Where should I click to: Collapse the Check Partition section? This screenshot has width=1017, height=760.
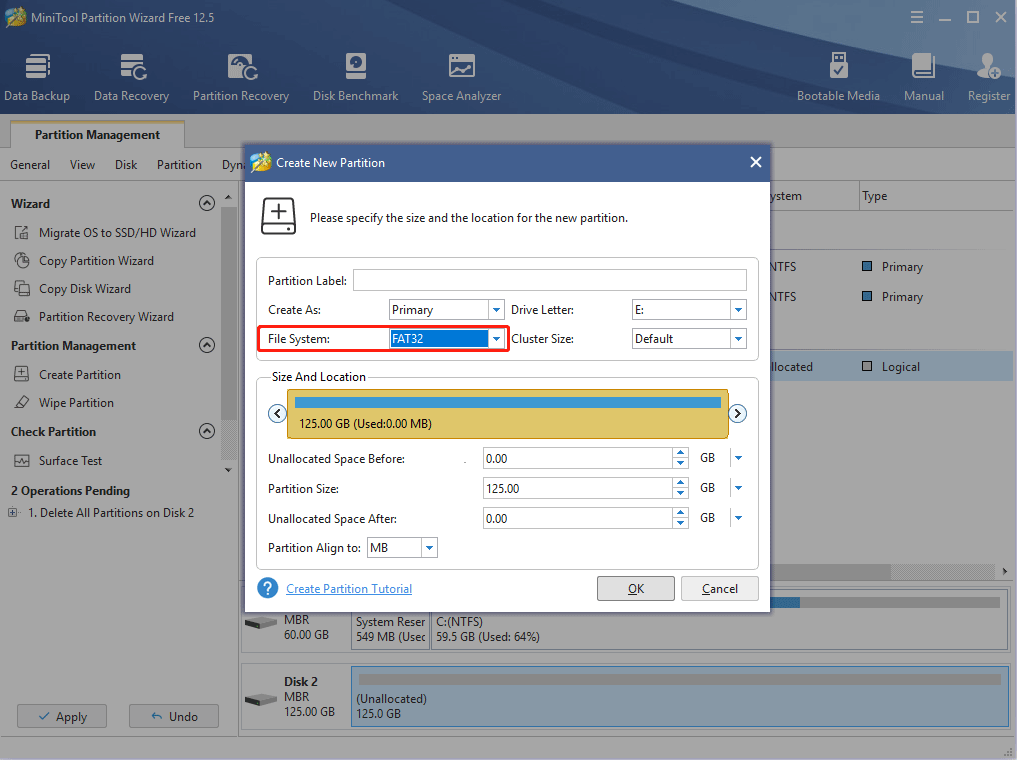[x=207, y=431]
